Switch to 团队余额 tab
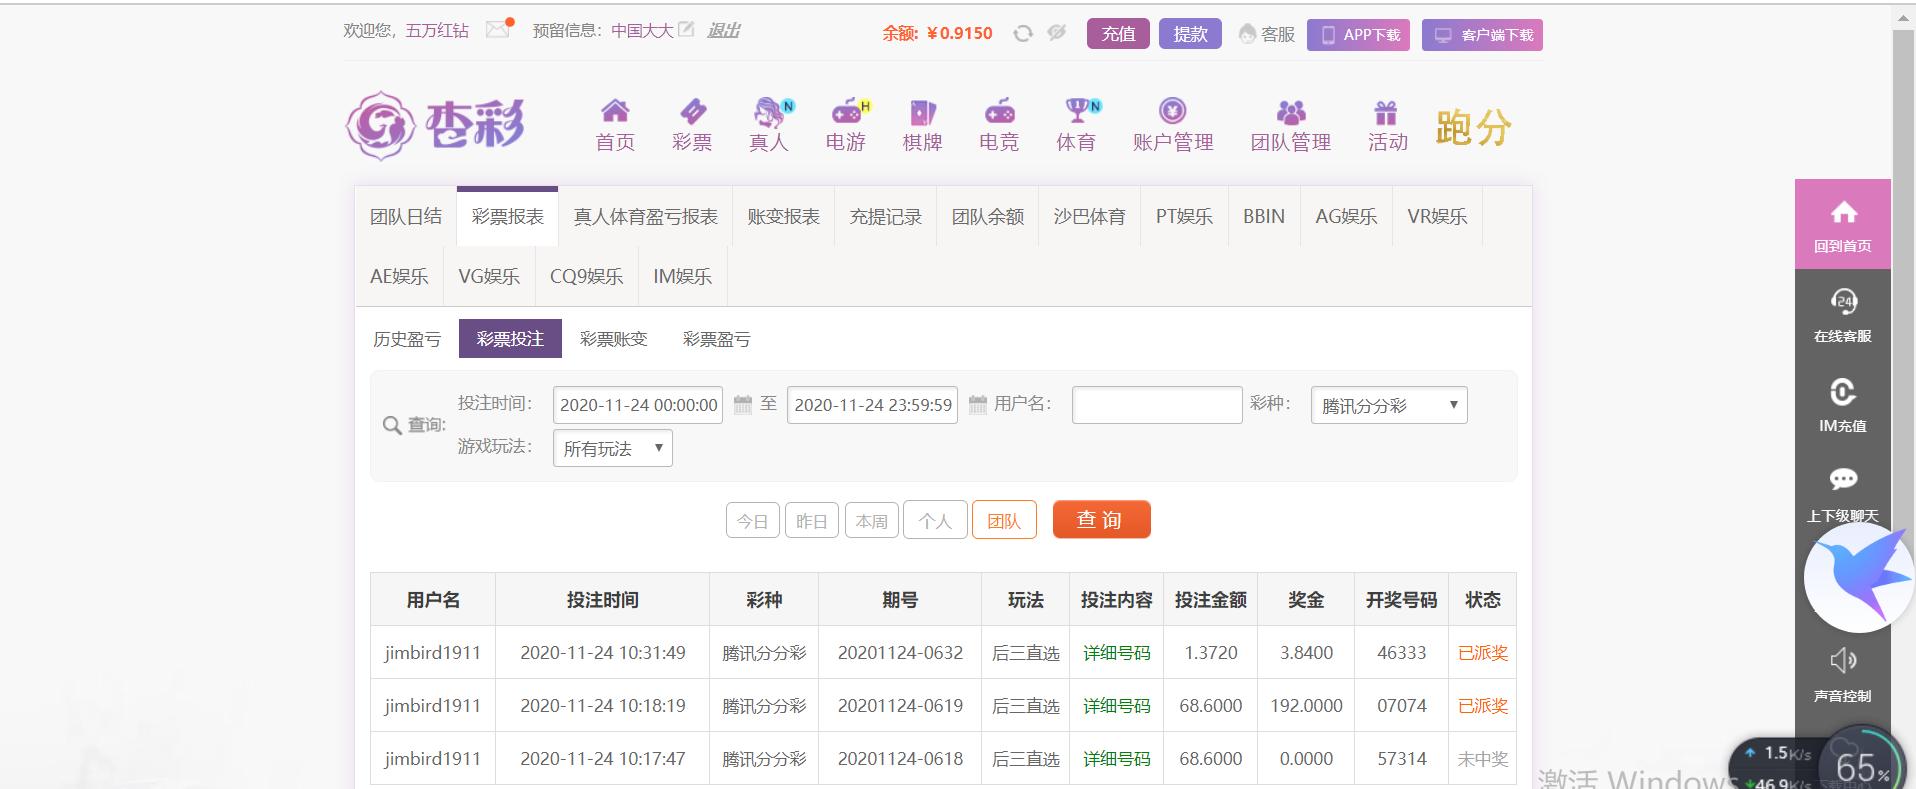The width and height of the screenshot is (1916, 789). 987,216
